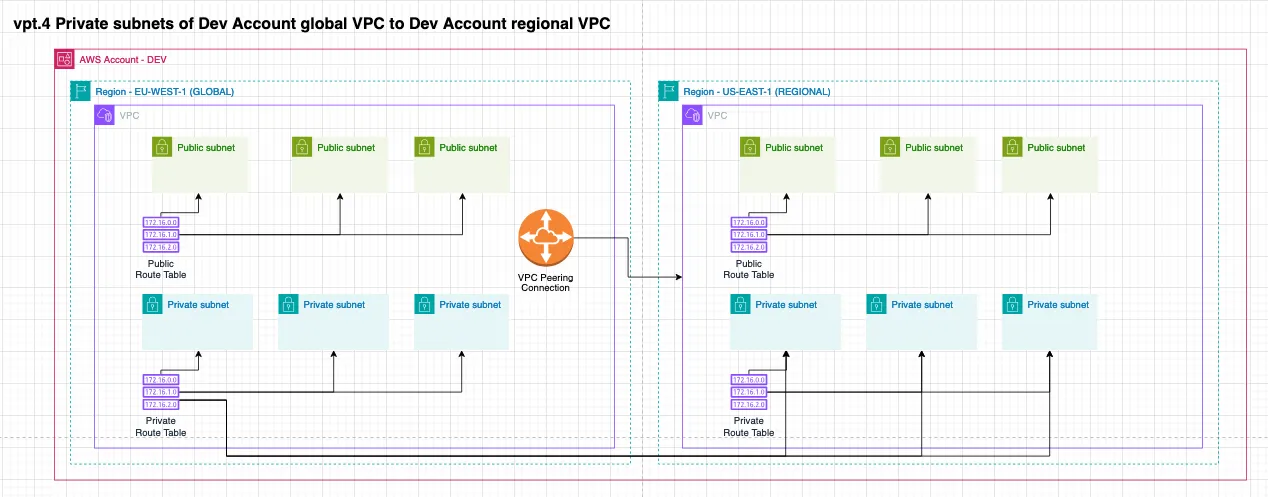Select the "VPC Peering Connection" text label
Screen dimensions: 1268x497
[544, 281]
